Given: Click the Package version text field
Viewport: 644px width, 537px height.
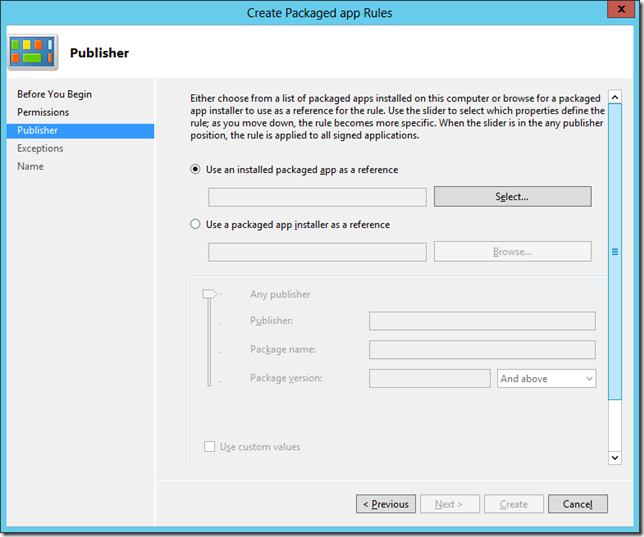Looking at the screenshot, I should 429,379.
